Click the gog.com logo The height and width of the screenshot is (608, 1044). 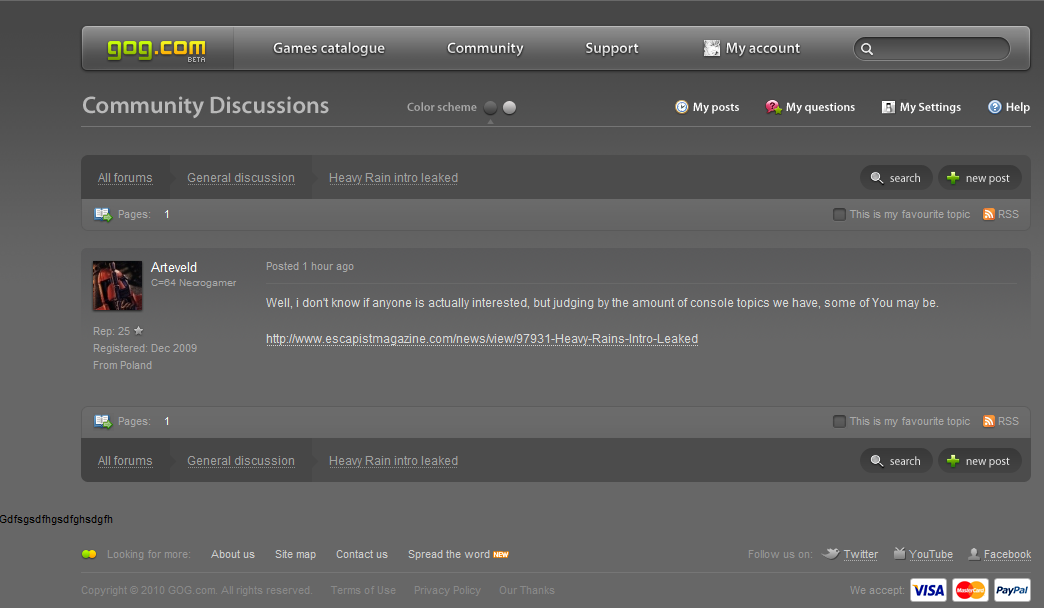point(156,49)
